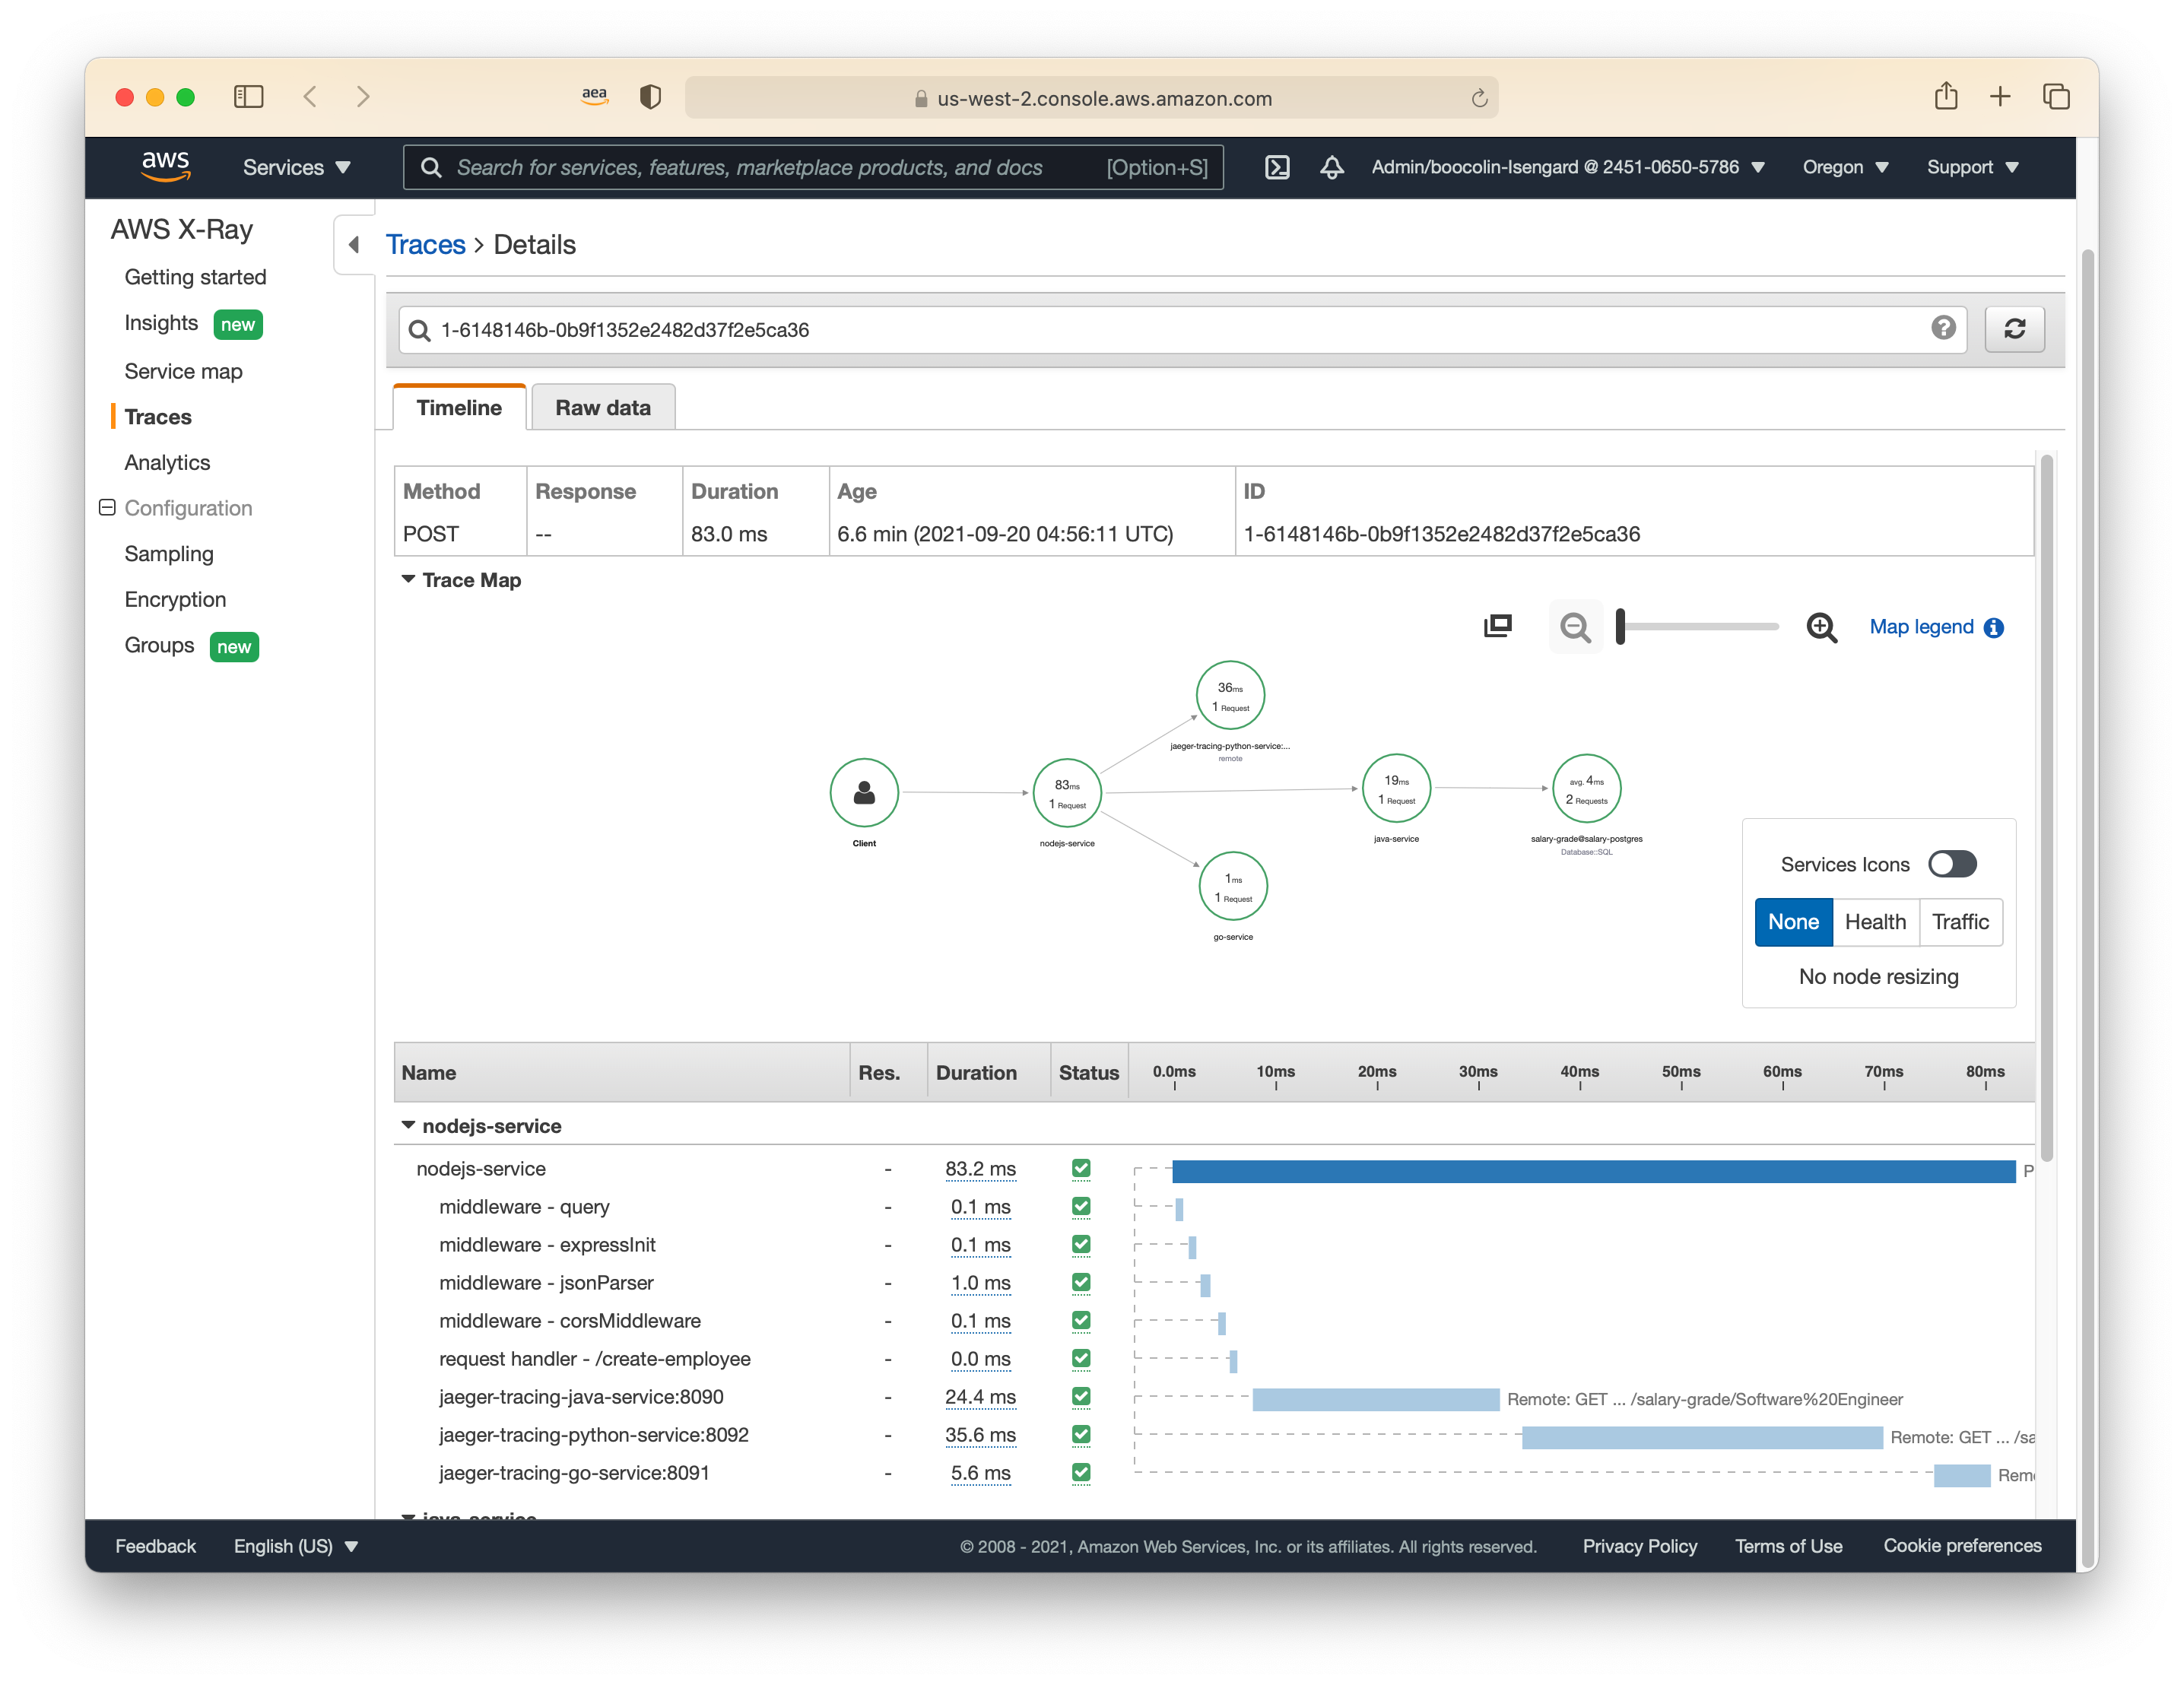This screenshot has width=2184, height=1685.
Task: Switch to the Raw data tab
Action: [603, 407]
